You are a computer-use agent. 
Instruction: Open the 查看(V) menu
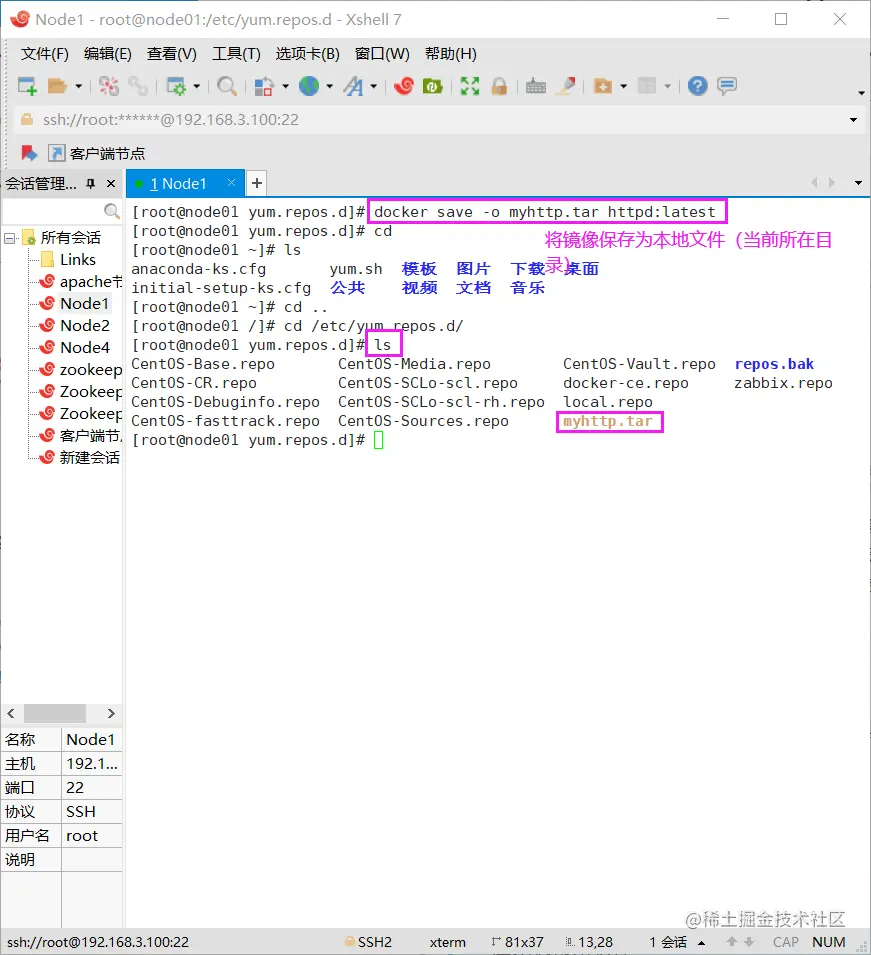(x=172, y=54)
